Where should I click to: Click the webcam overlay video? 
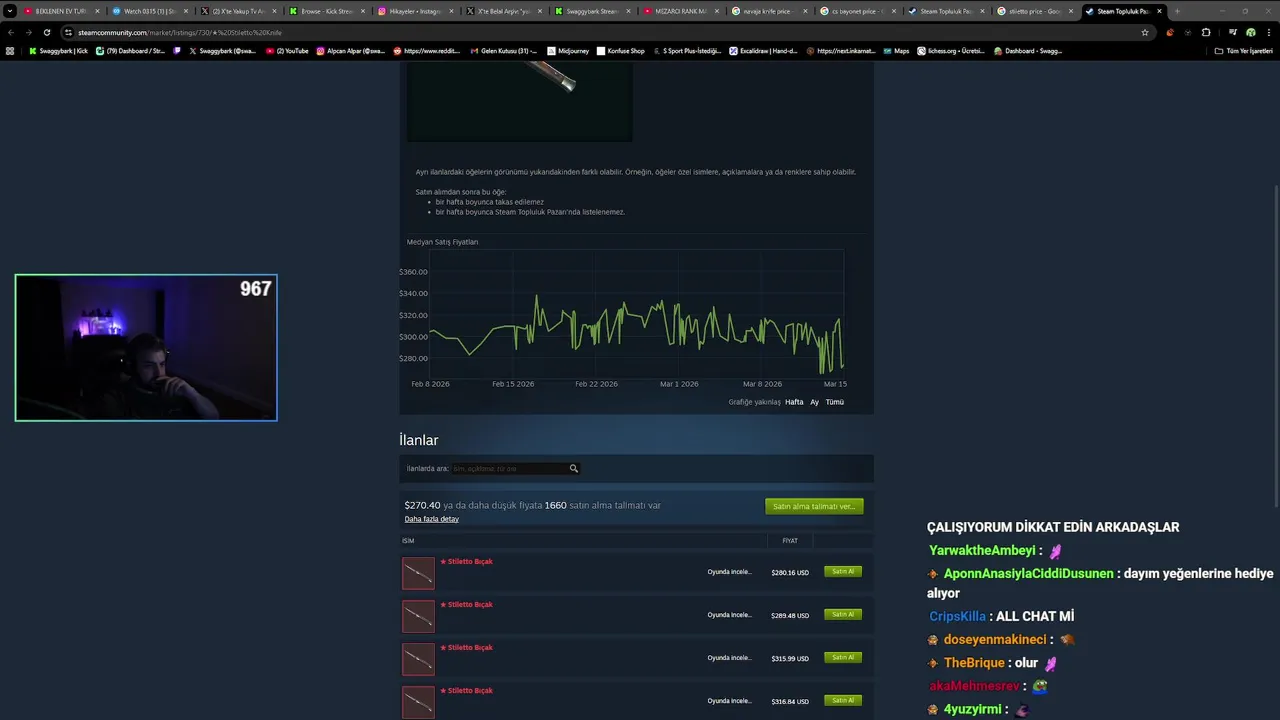pyautogui.click(x=146, y=348)
